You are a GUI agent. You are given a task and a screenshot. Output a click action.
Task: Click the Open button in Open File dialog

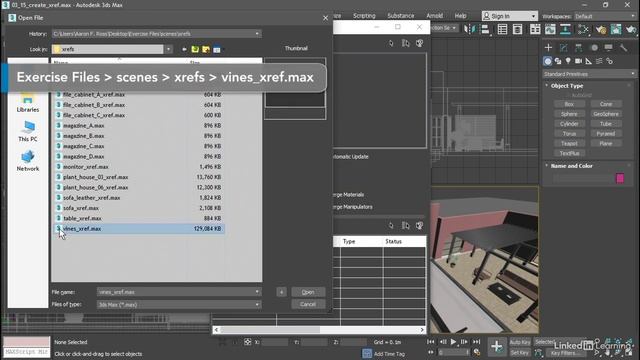[x=308, y=292]
